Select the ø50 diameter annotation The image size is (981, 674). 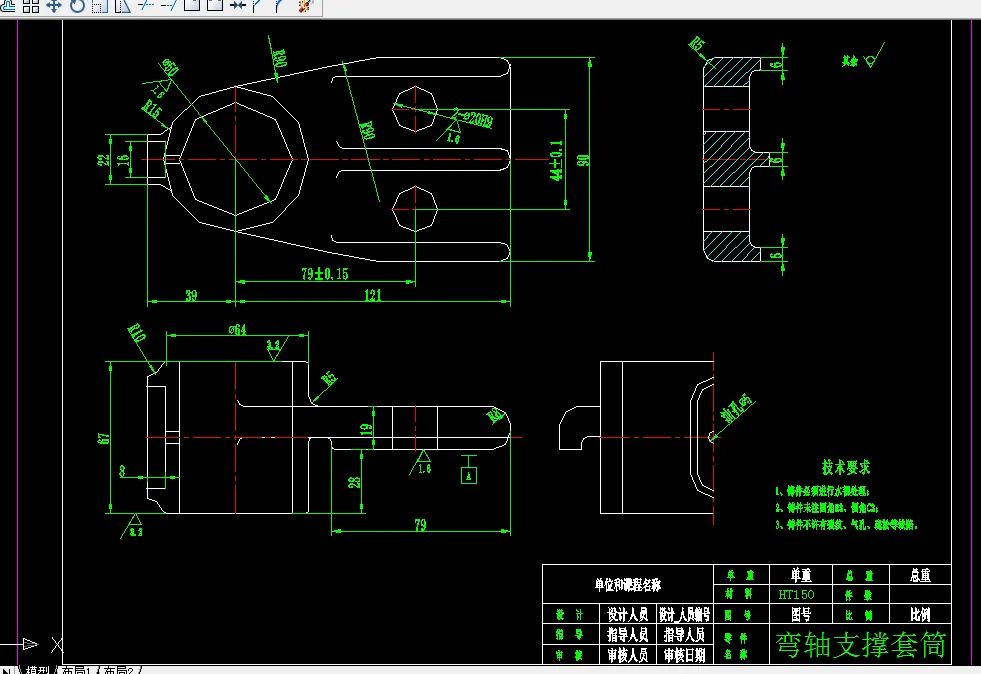click(169, 67)
